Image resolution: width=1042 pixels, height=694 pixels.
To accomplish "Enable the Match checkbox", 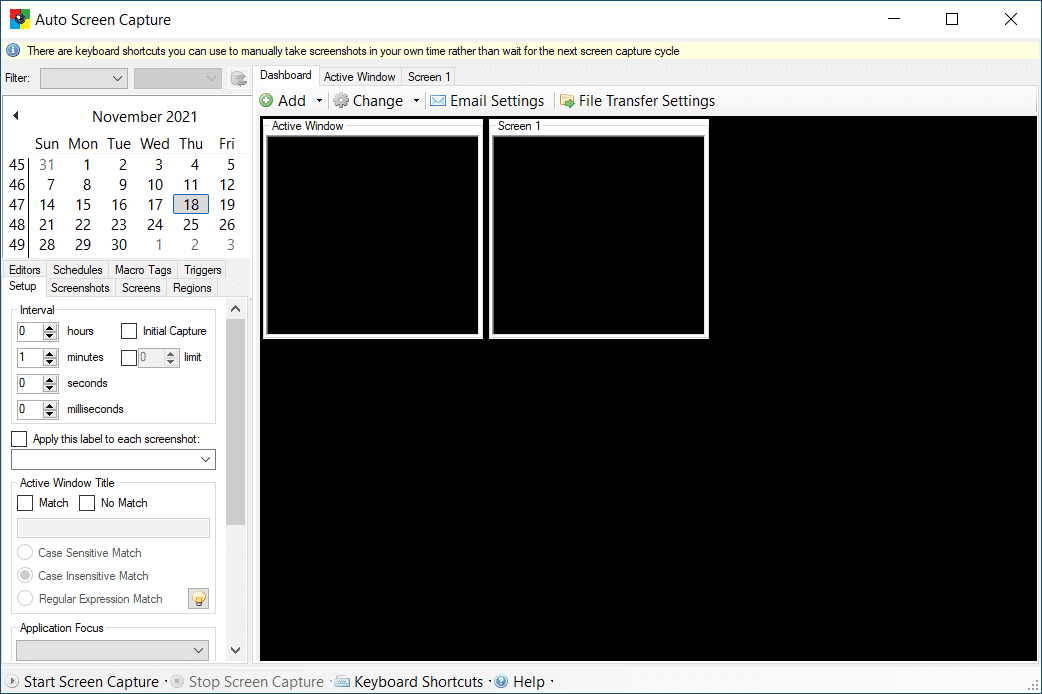I will click(25, 503).
